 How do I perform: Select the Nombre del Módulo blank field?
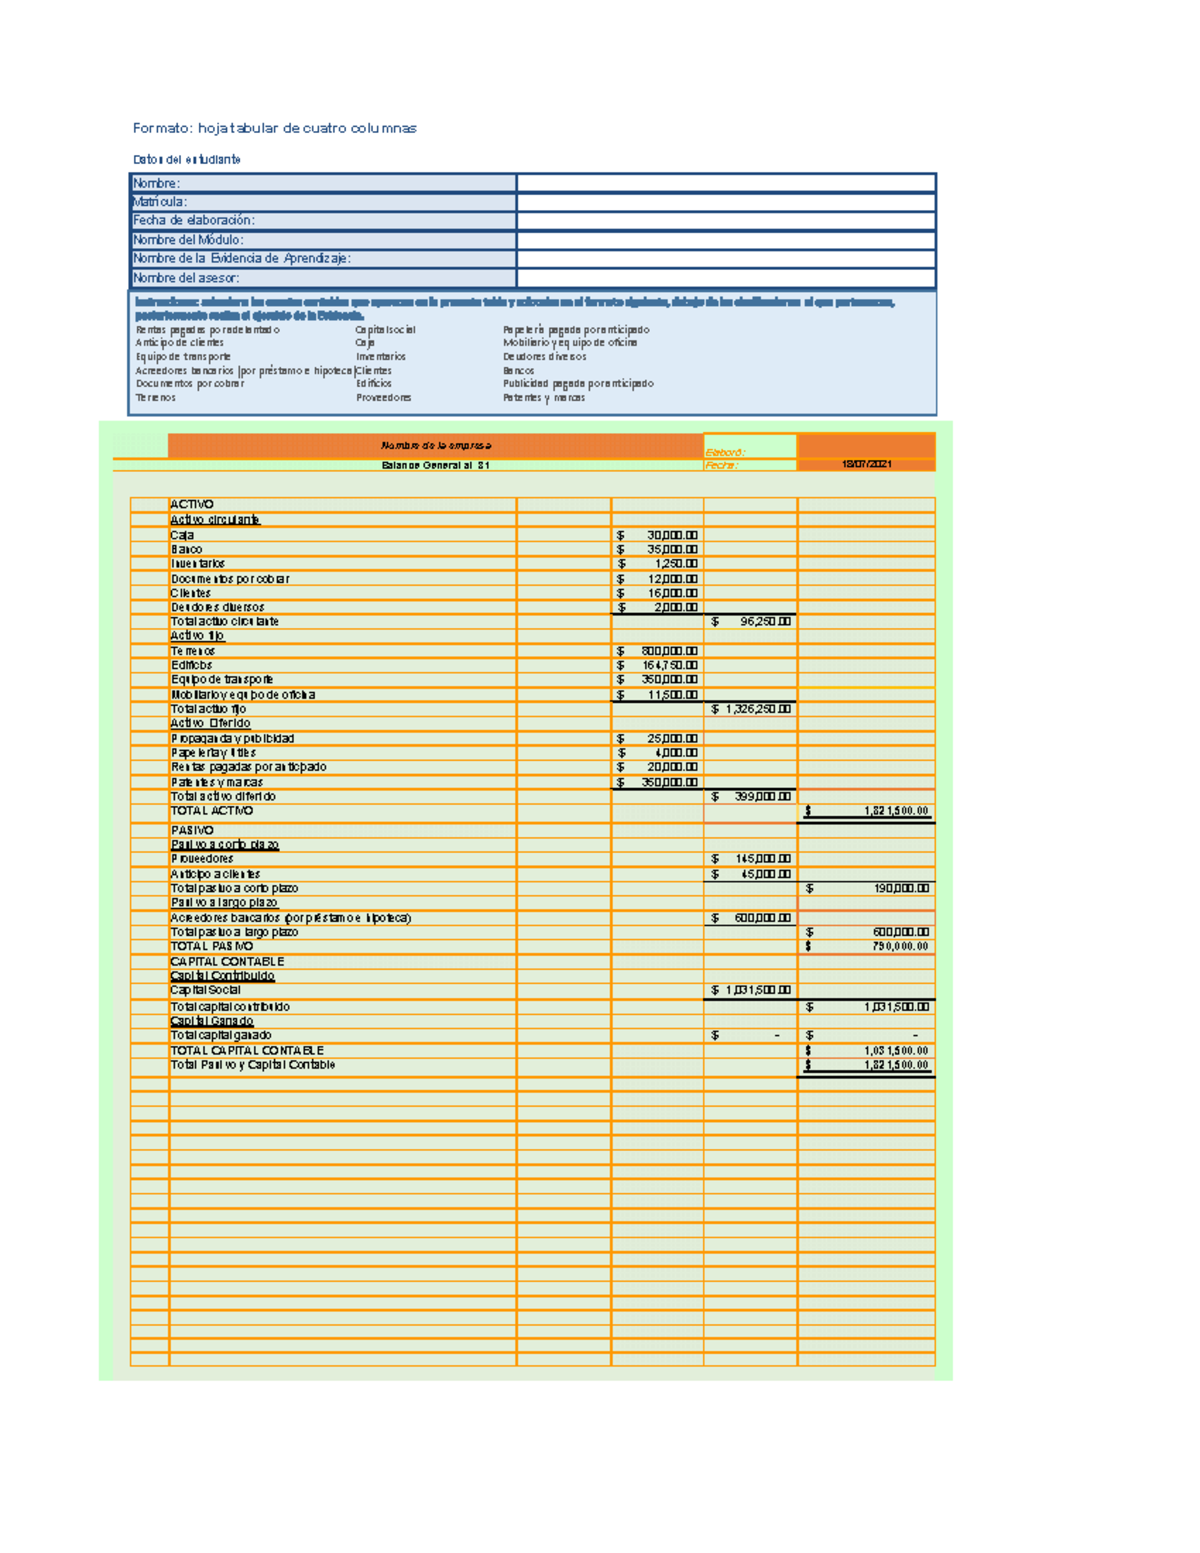[x=725, y=240]
